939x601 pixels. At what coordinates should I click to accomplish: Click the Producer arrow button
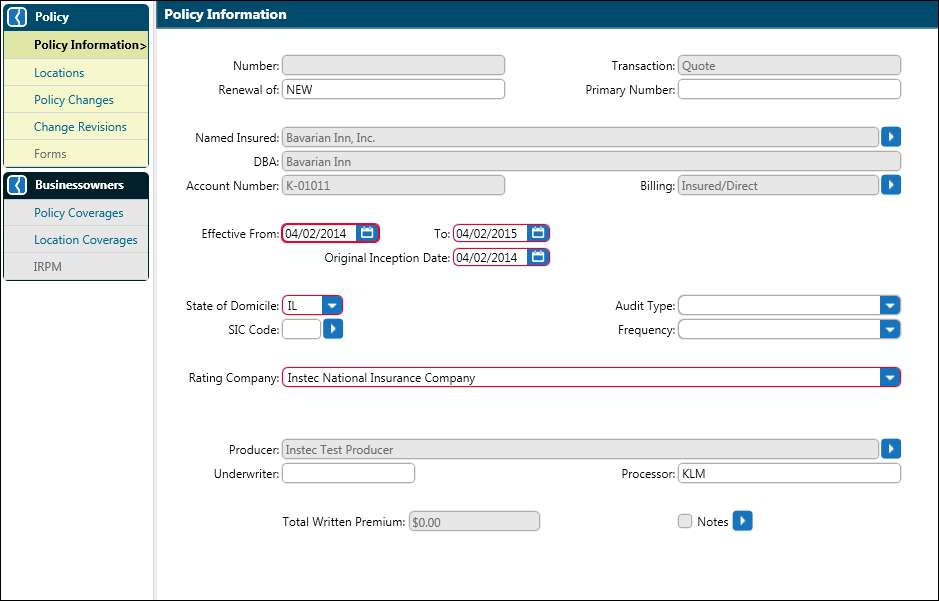click(x=891, y=449)
